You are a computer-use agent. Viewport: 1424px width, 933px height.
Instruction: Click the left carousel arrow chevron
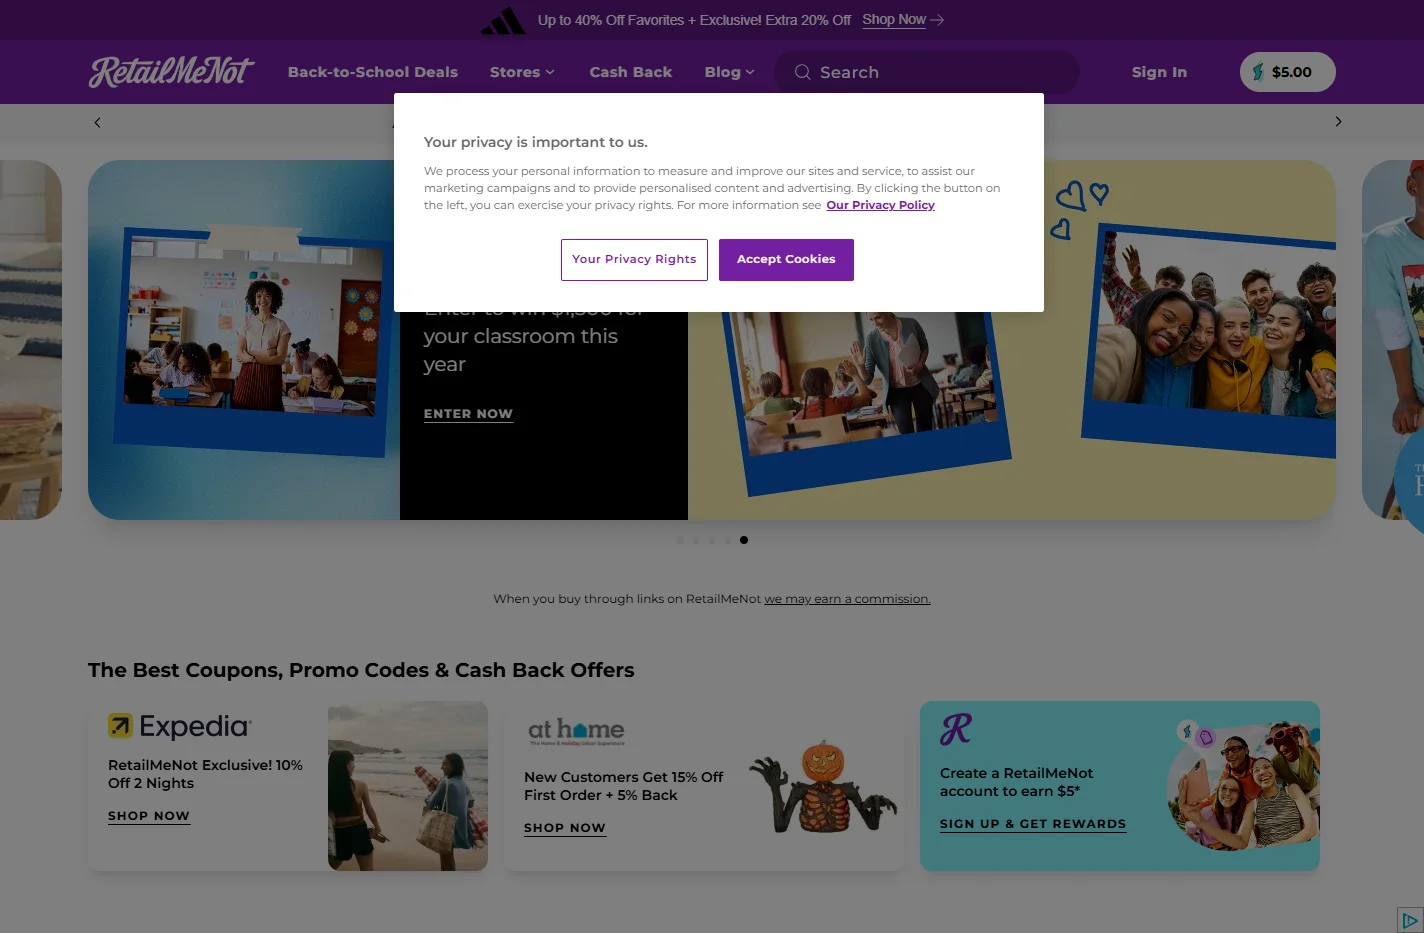coord(97,122)
